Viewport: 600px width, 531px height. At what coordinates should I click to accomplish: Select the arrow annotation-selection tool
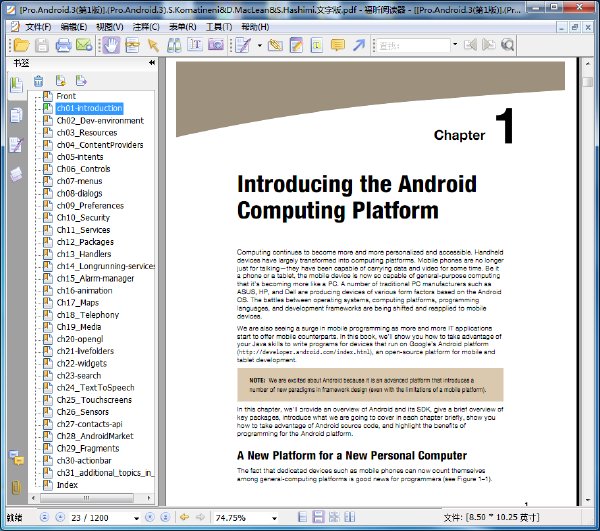[153, 45]
